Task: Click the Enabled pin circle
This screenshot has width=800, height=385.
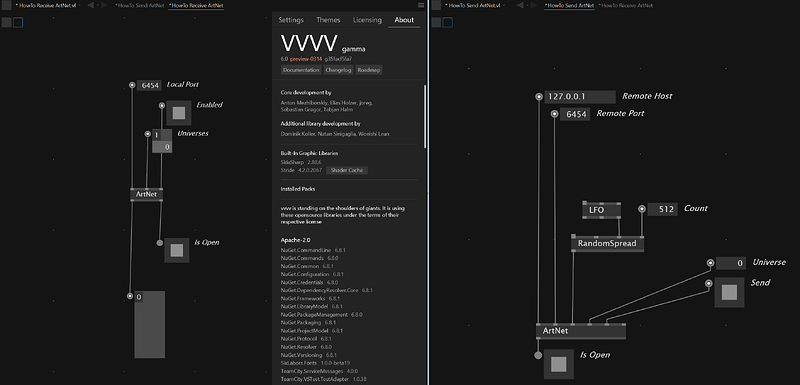Action: pos(162,106)
